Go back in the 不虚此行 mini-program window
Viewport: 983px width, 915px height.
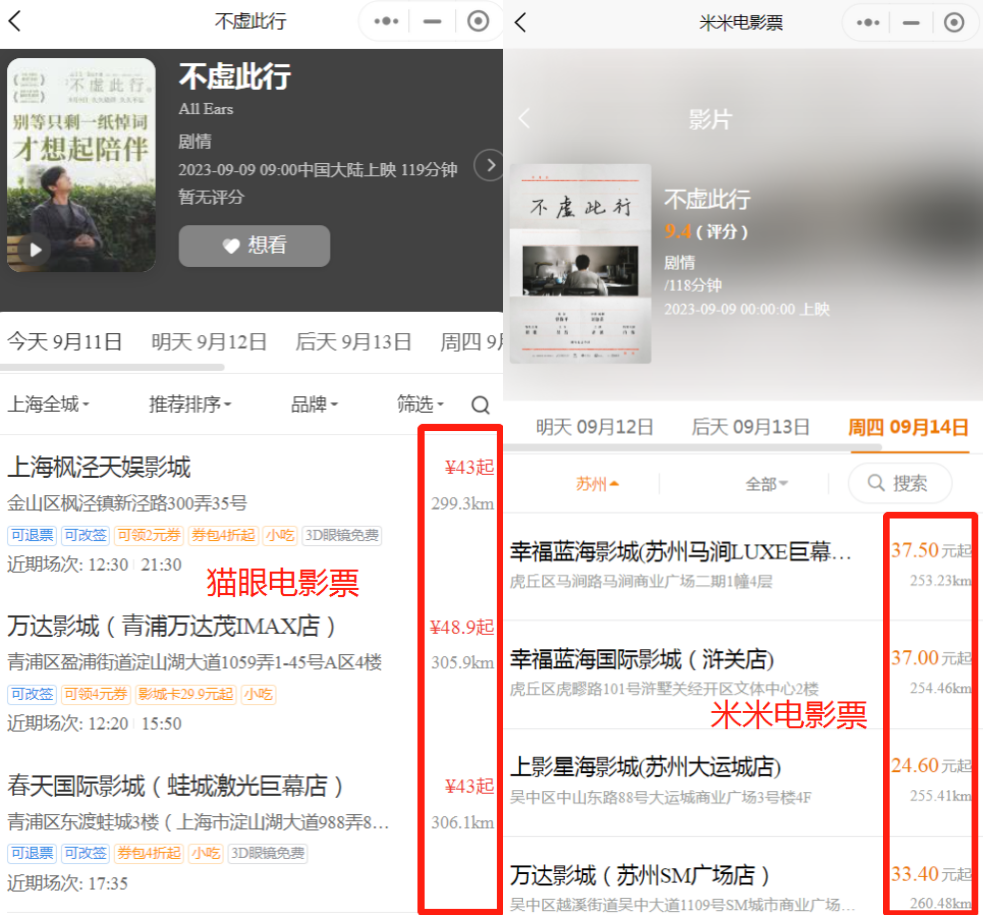15,21
